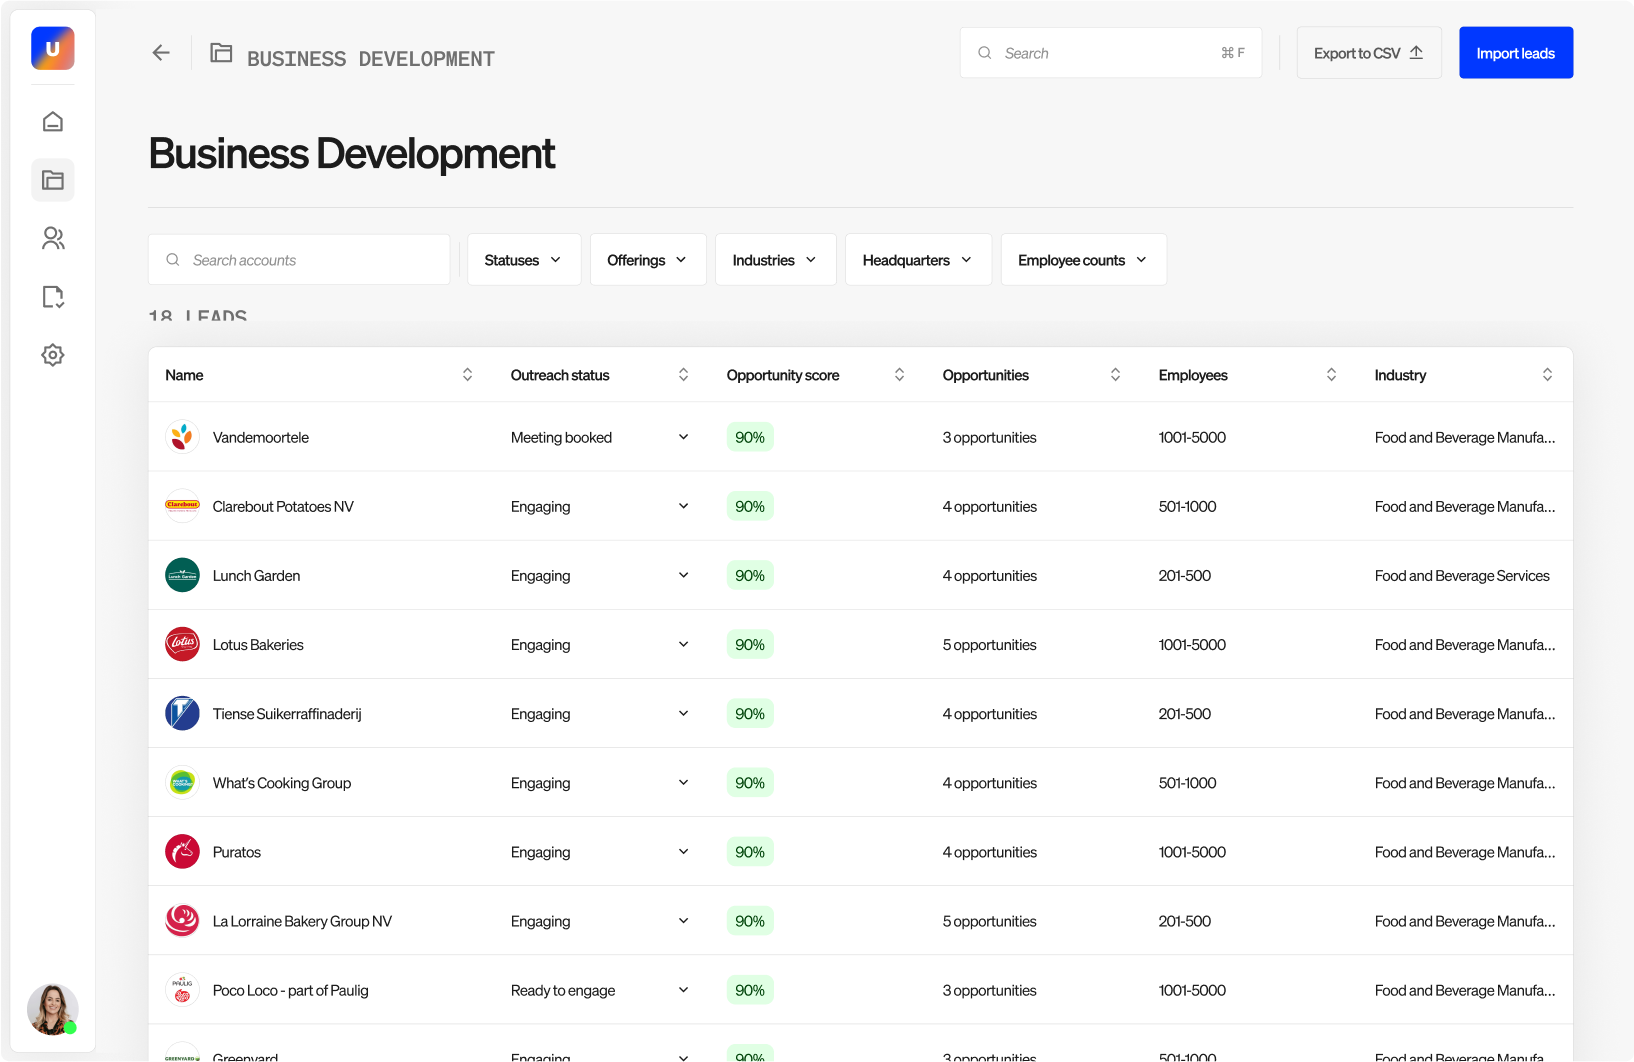Open the contacts people icon
The image size is (1634, 1062).
coord(53,238)
